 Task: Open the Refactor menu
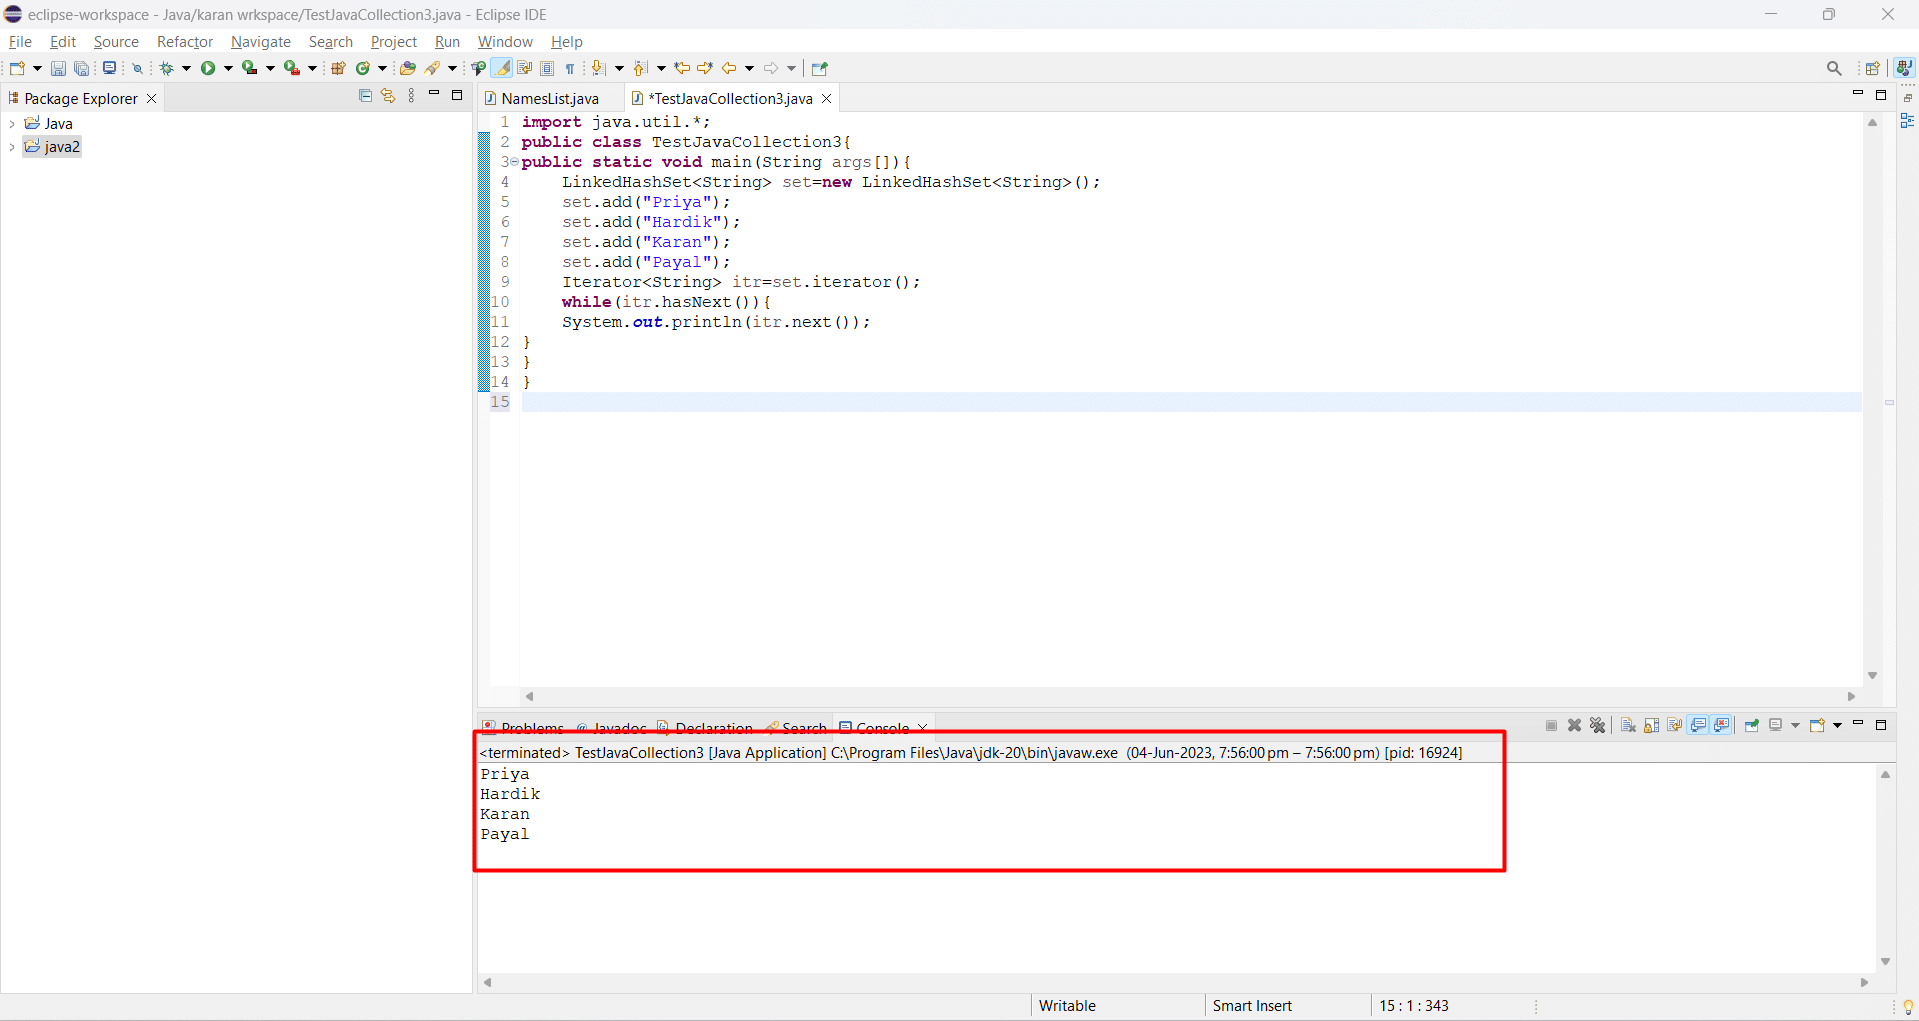pos(185,42)
